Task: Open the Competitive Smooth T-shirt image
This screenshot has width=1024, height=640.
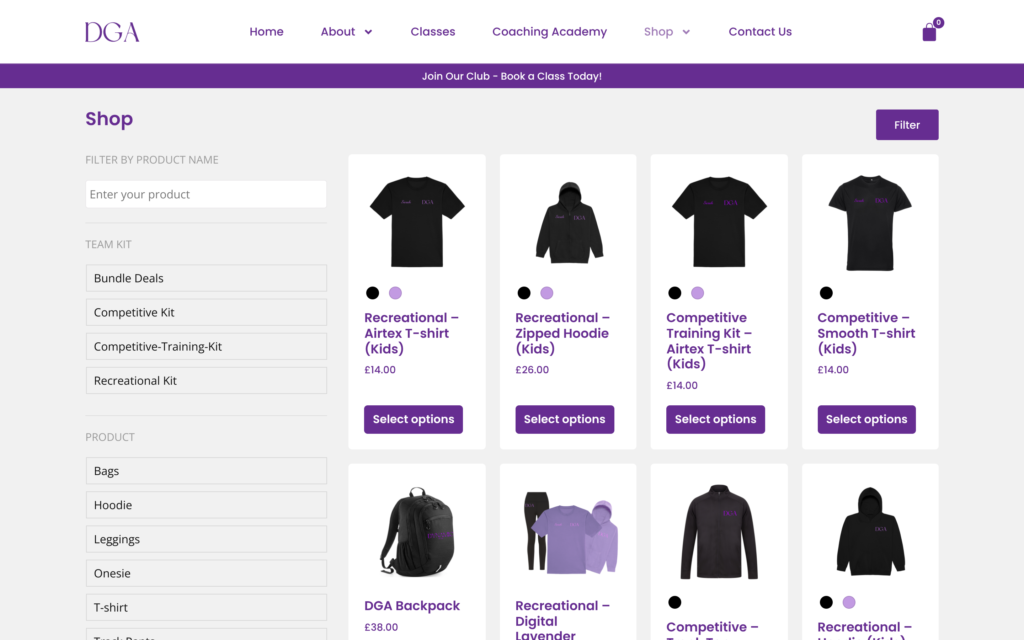Action: pos(870,222)
